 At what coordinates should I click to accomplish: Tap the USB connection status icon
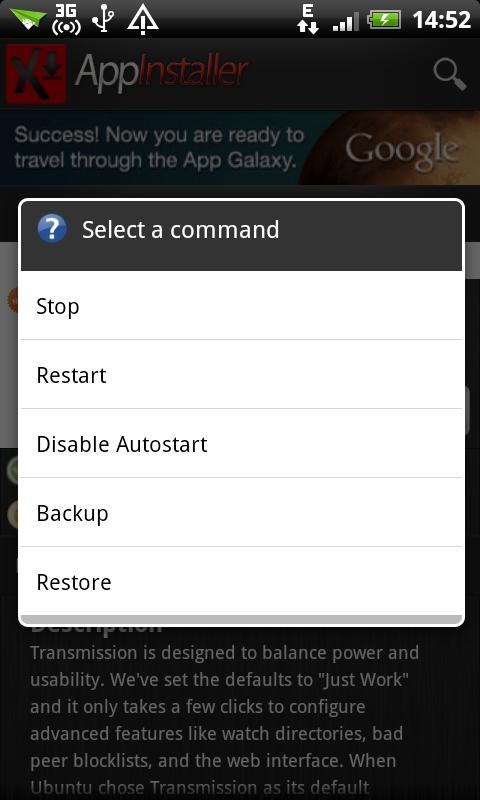click(x=104, y=20)
